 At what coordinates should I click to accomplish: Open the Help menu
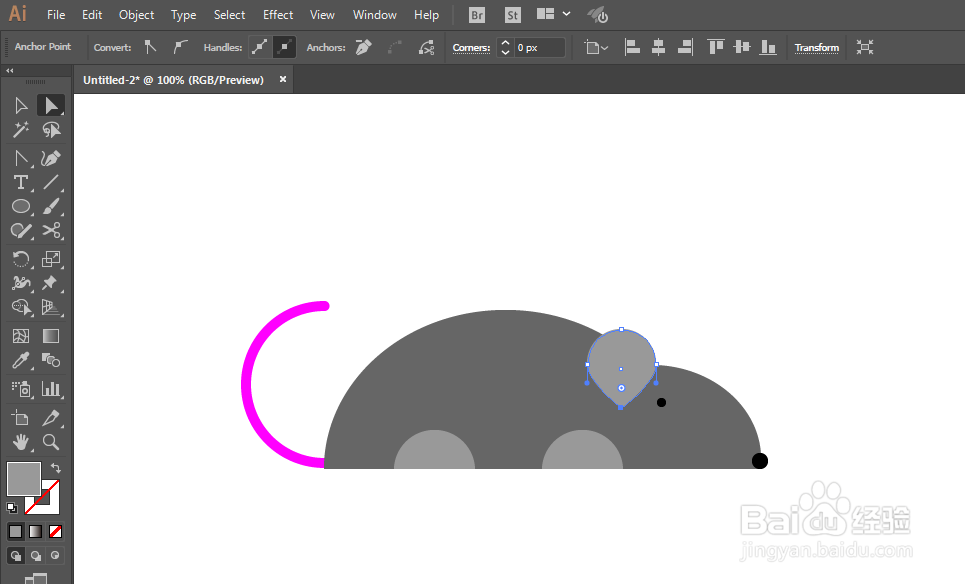pyautogui.click(x=426, y=15)
